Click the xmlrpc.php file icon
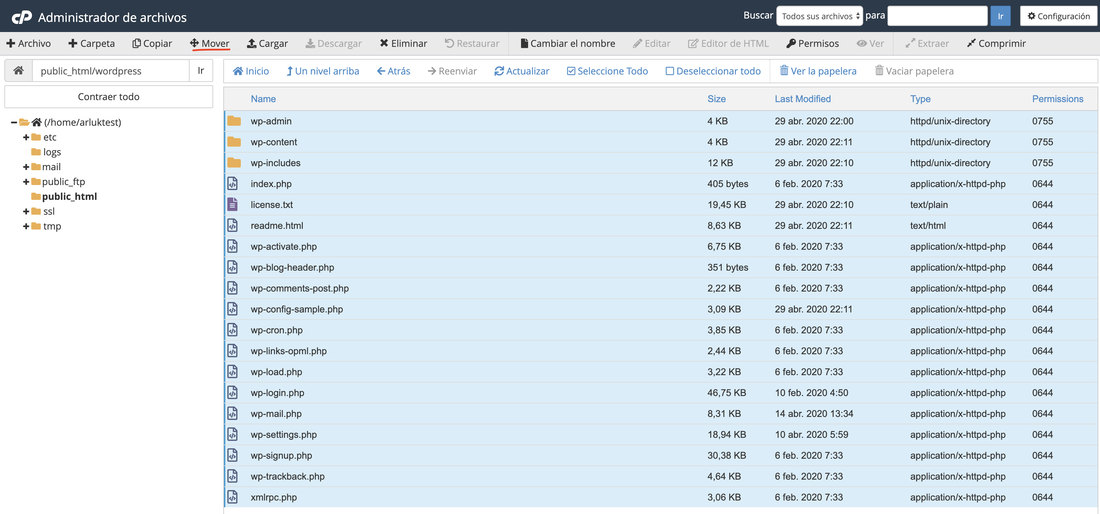 click(232, 497)
